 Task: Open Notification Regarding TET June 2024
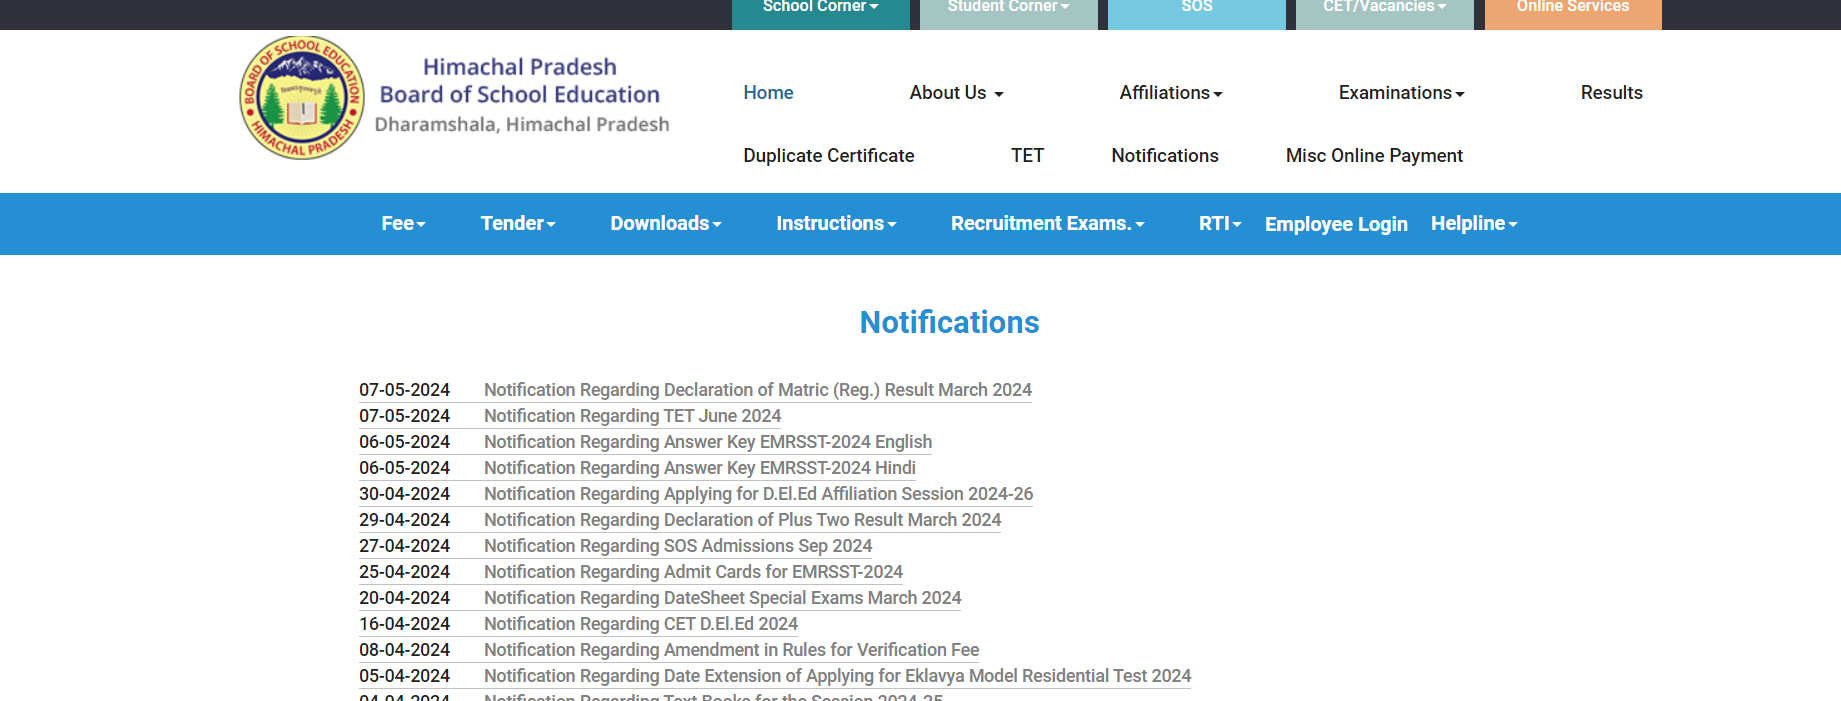(632, 416)
